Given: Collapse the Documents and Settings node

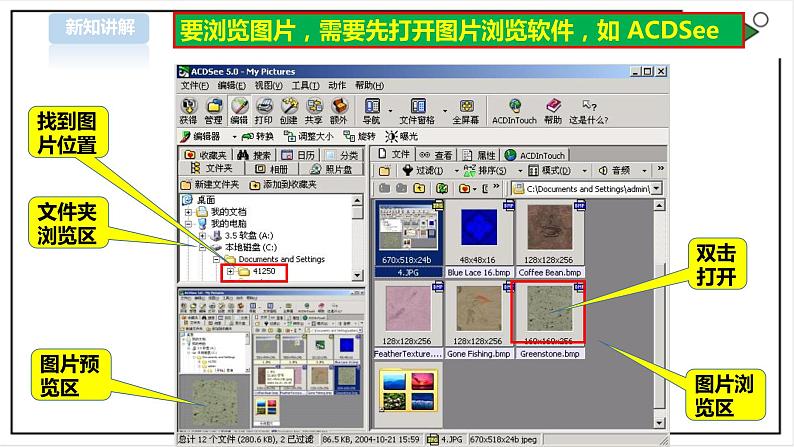Looking at the screenshot, I should point(216,259).
